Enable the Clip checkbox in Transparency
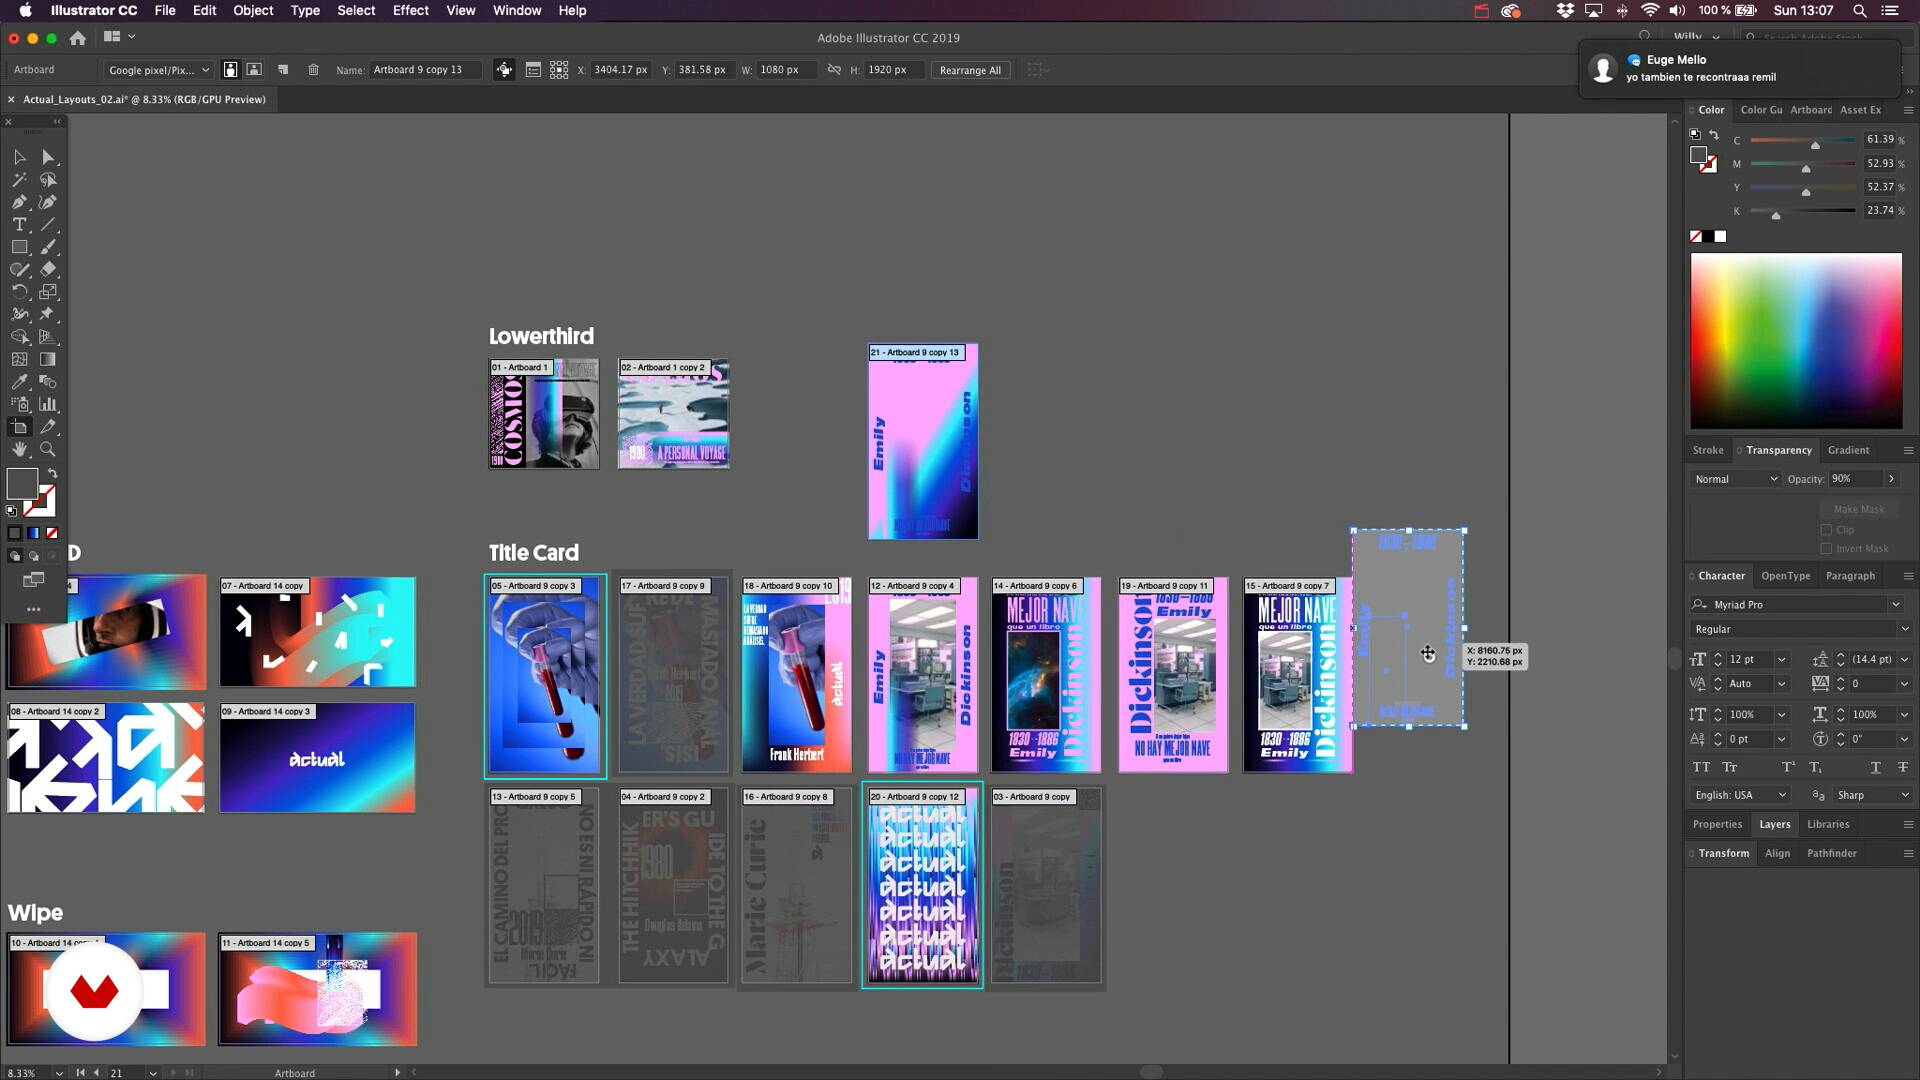The width and height of the screenshot is (1920, 1080). 1826,530
